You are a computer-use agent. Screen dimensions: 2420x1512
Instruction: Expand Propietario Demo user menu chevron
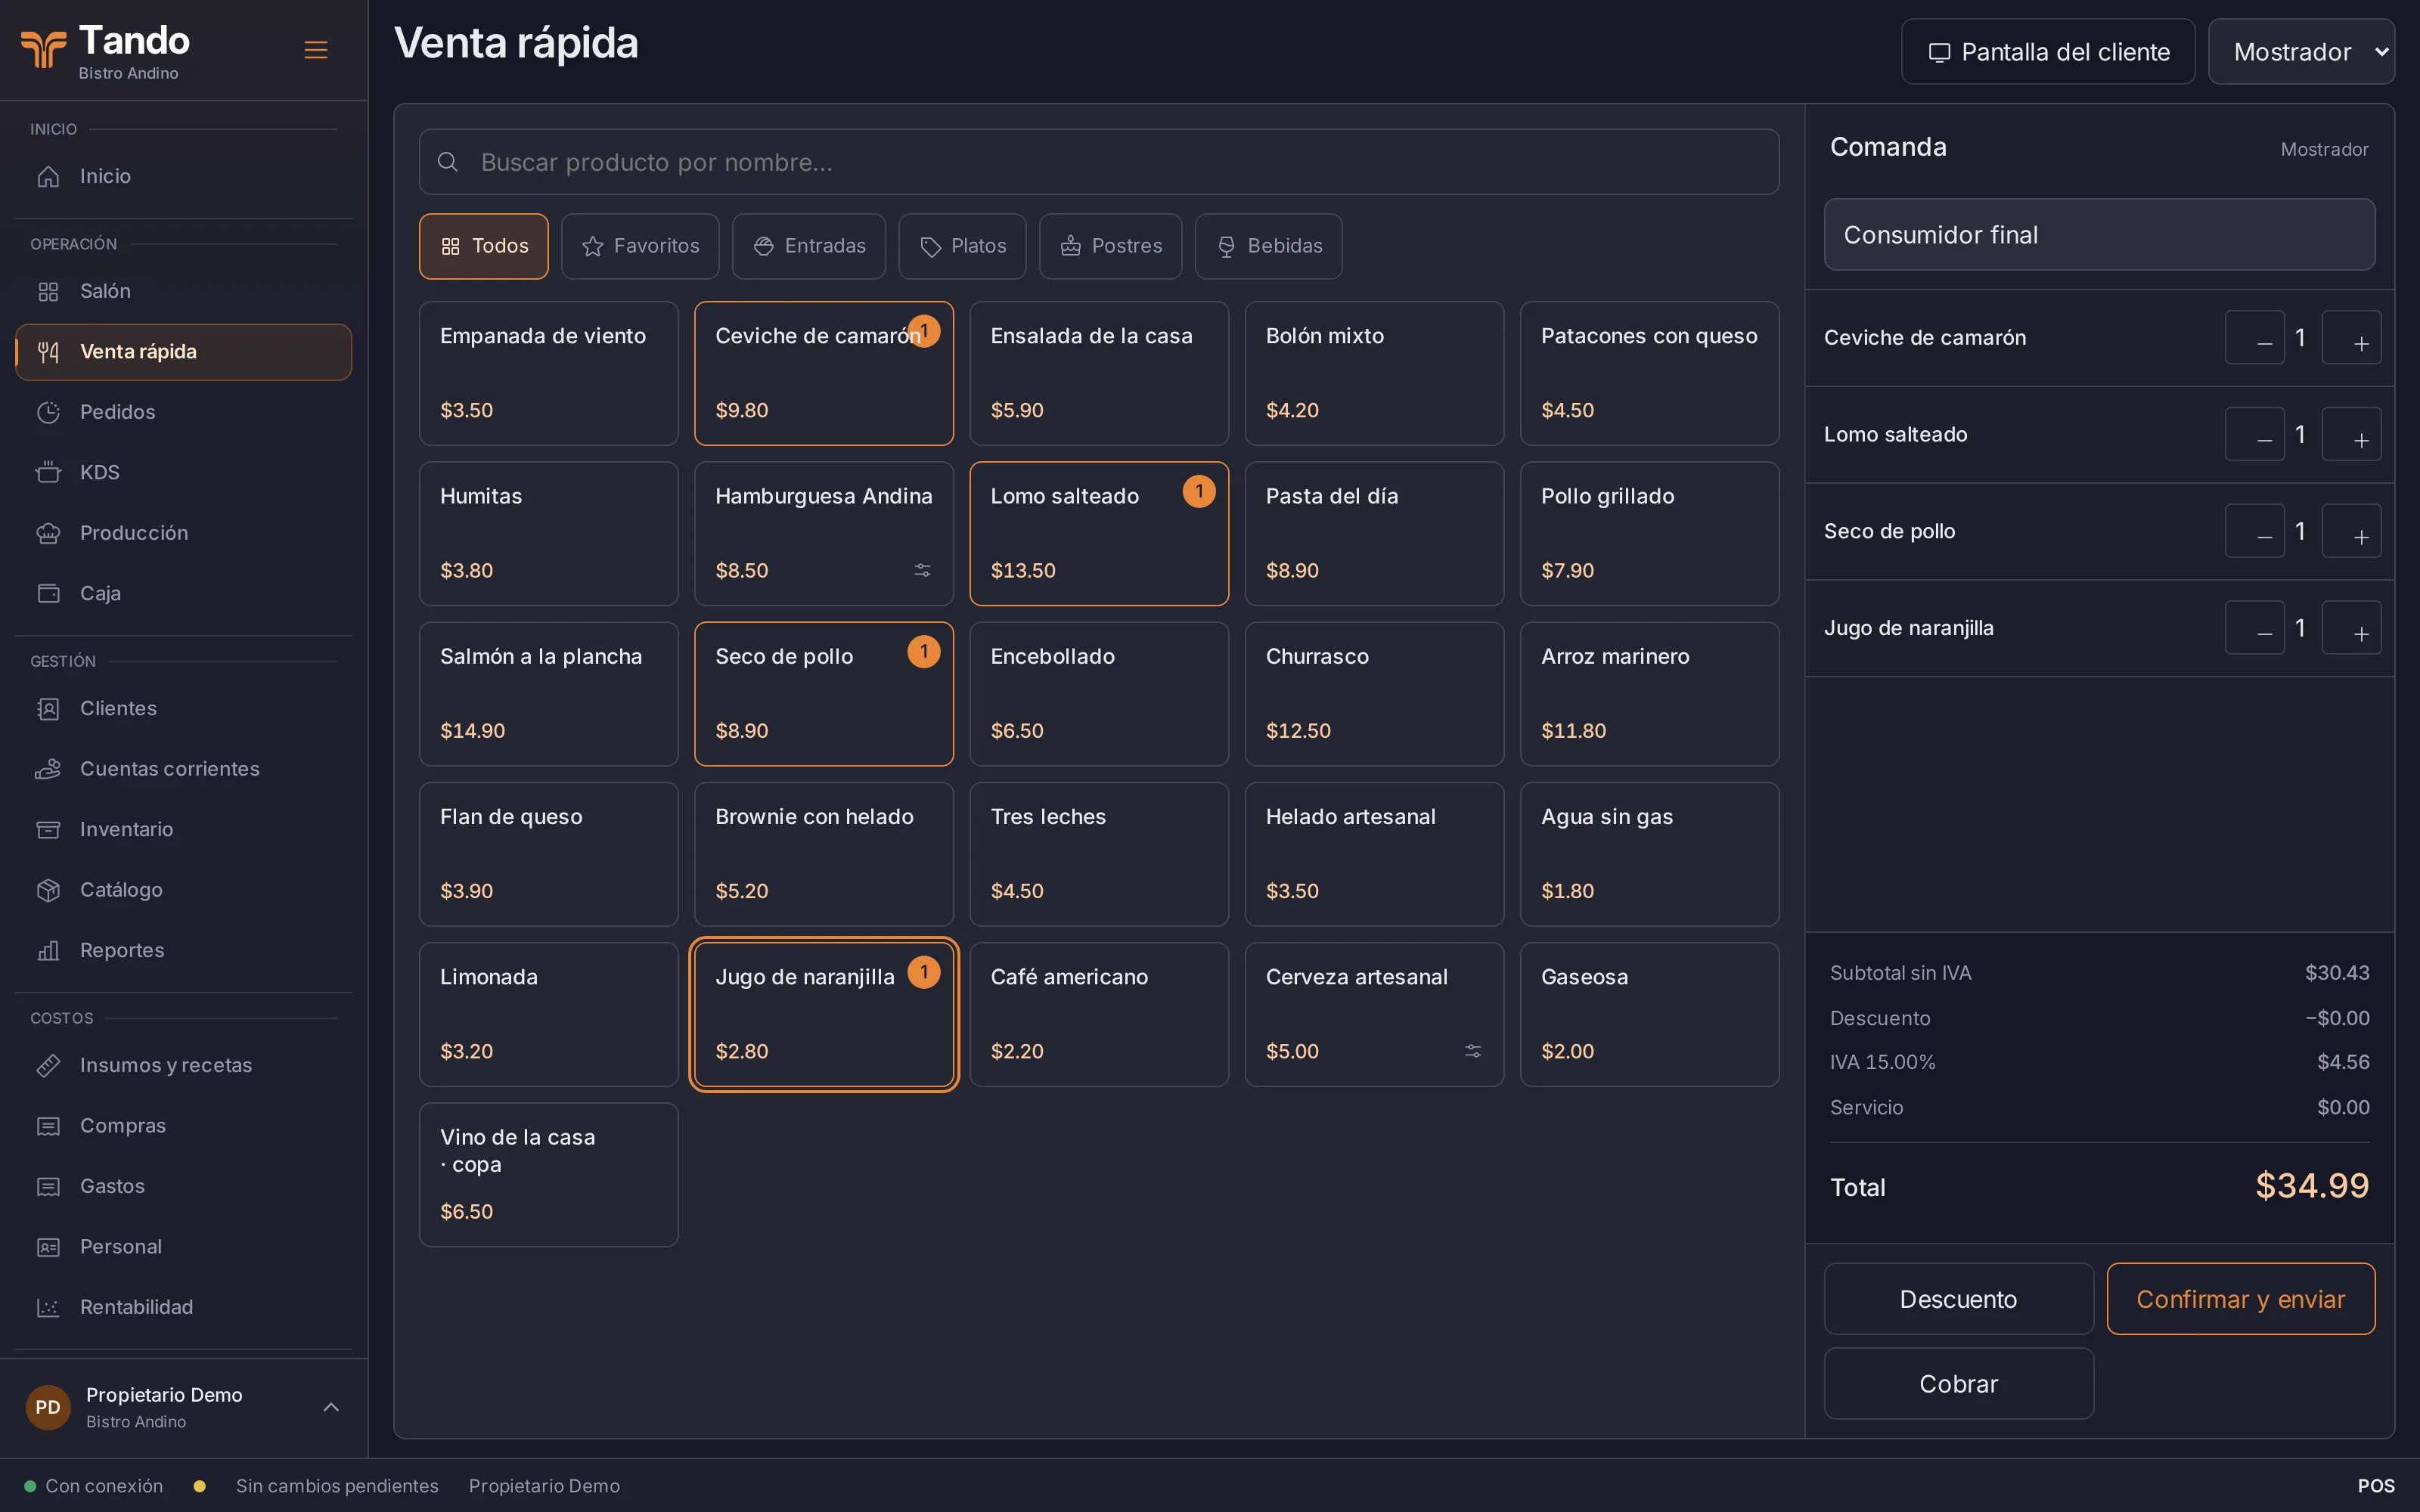pos(331,1407)
